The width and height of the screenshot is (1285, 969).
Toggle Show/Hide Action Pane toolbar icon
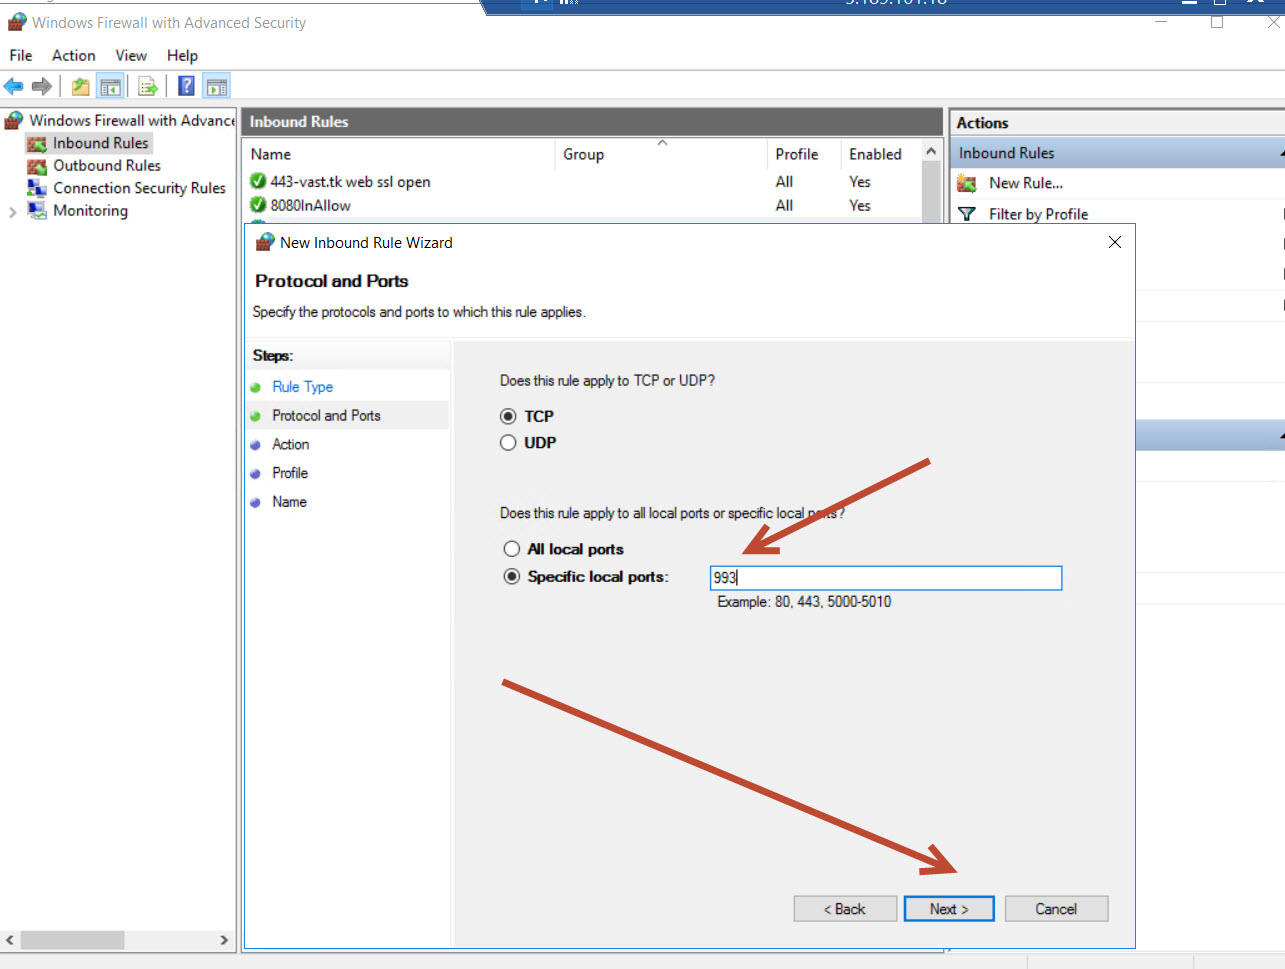click(x=216, y=87)
